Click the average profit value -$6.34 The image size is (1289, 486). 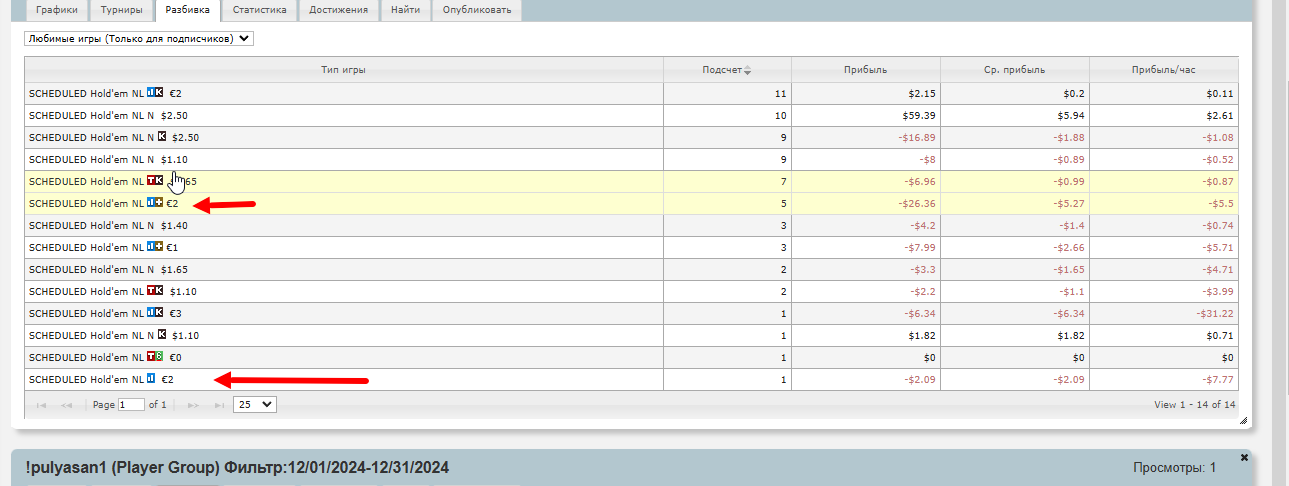point(1068,313)
